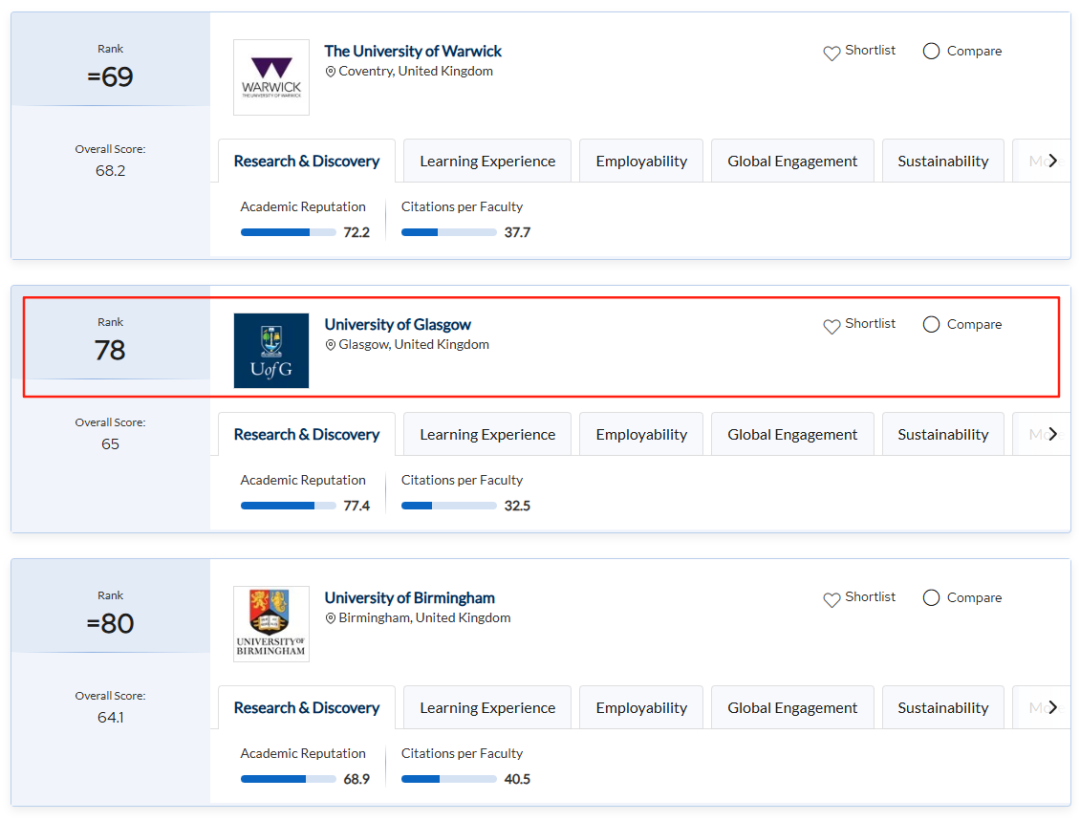Image resolution: width=1080 pixels, height=821 pixels.
Task: Click the location pin beside Birmingham, United Kingdom
Action: click(331, 619)
